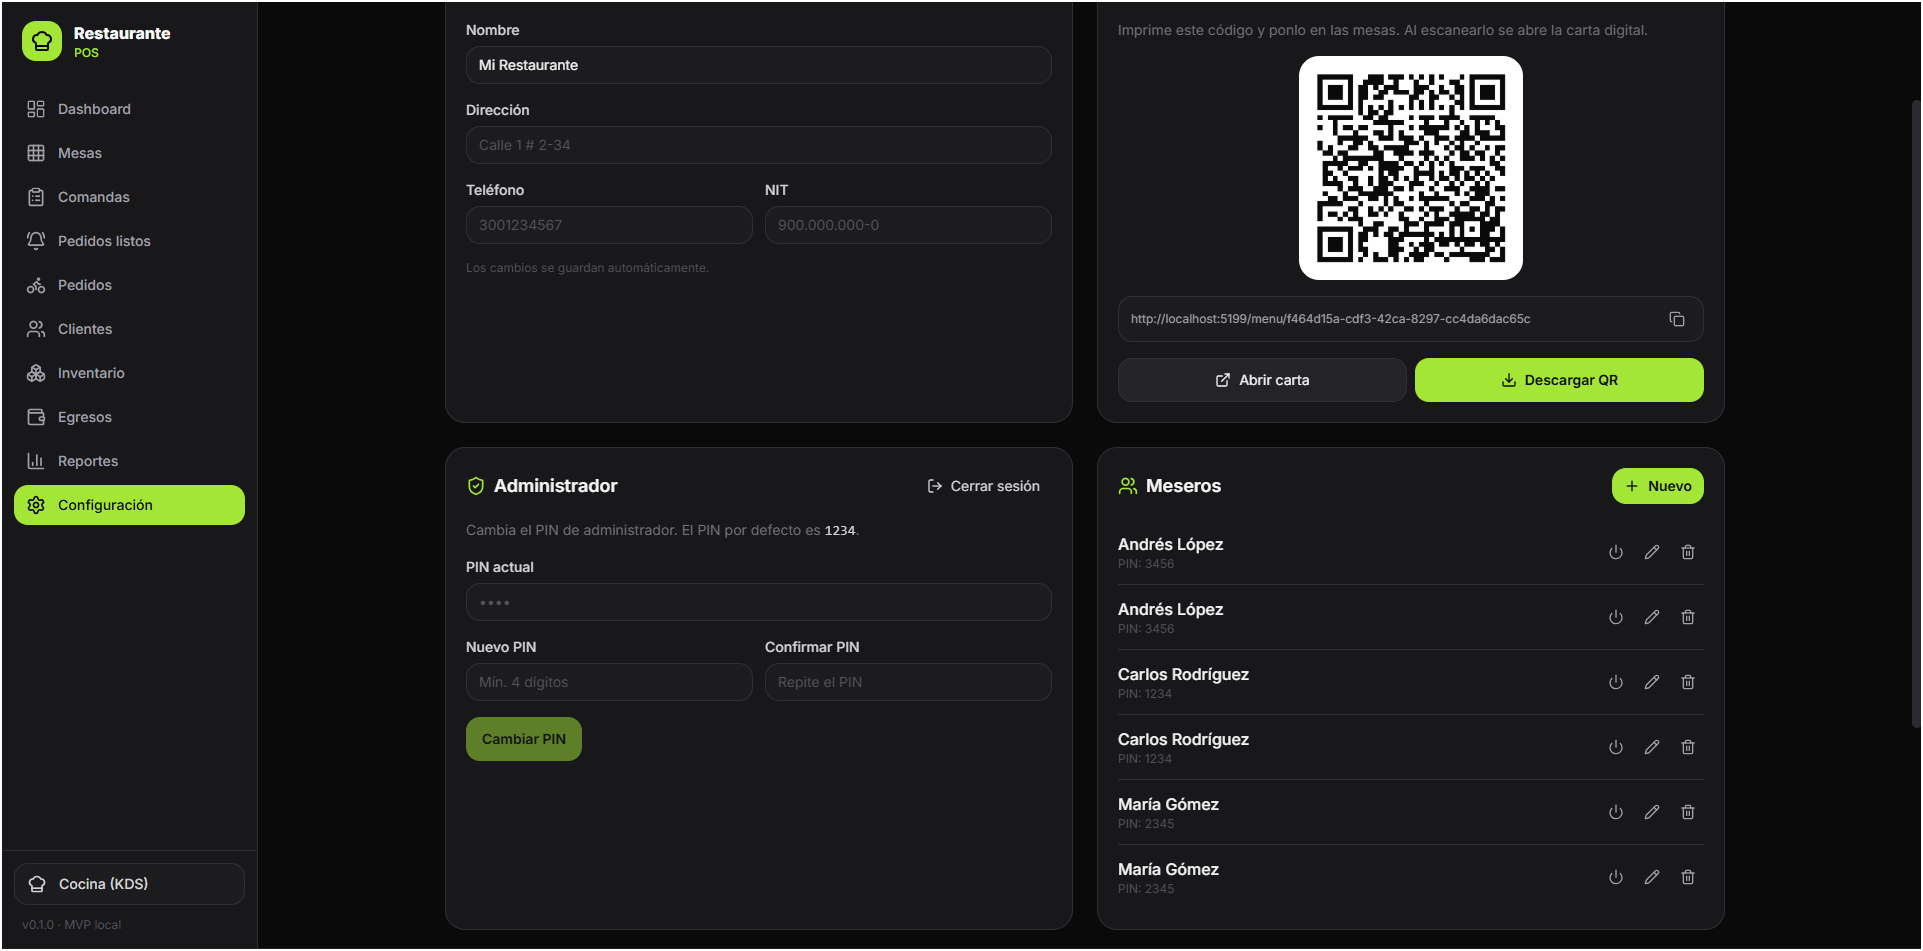Delete the first María Gómez waiter entry
1923x951 pixels.
click(x=1688, y=812)
